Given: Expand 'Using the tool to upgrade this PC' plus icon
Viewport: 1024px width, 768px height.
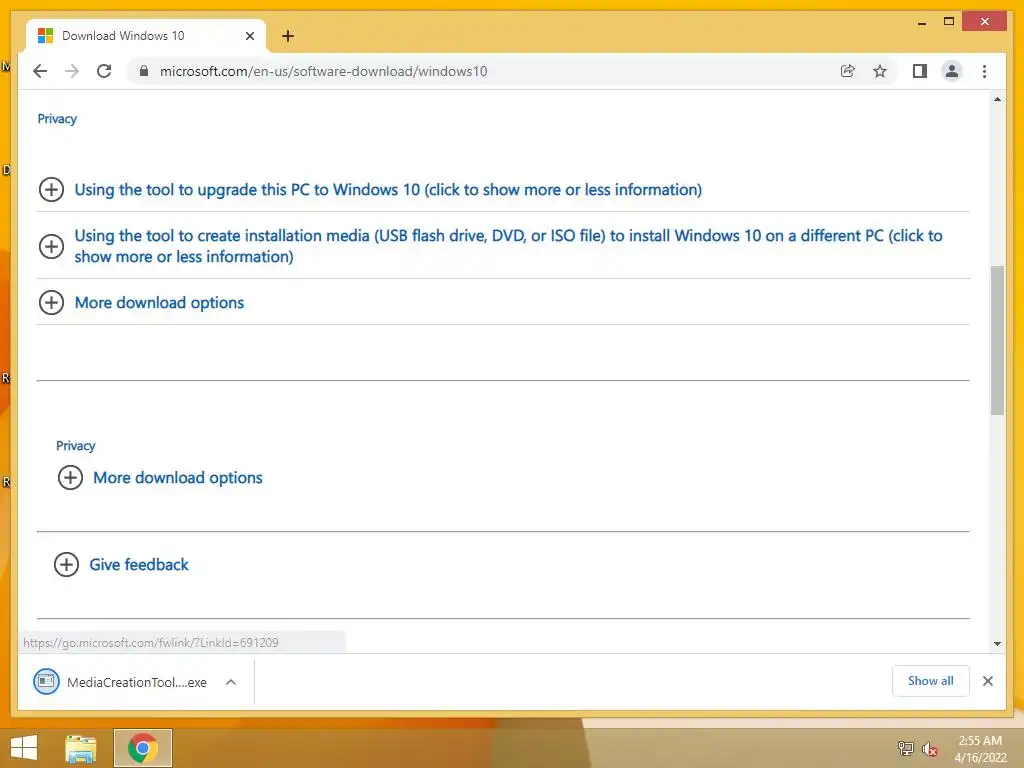Looking at the screenshot, I should pyautogui.click(x=51, y=189).
